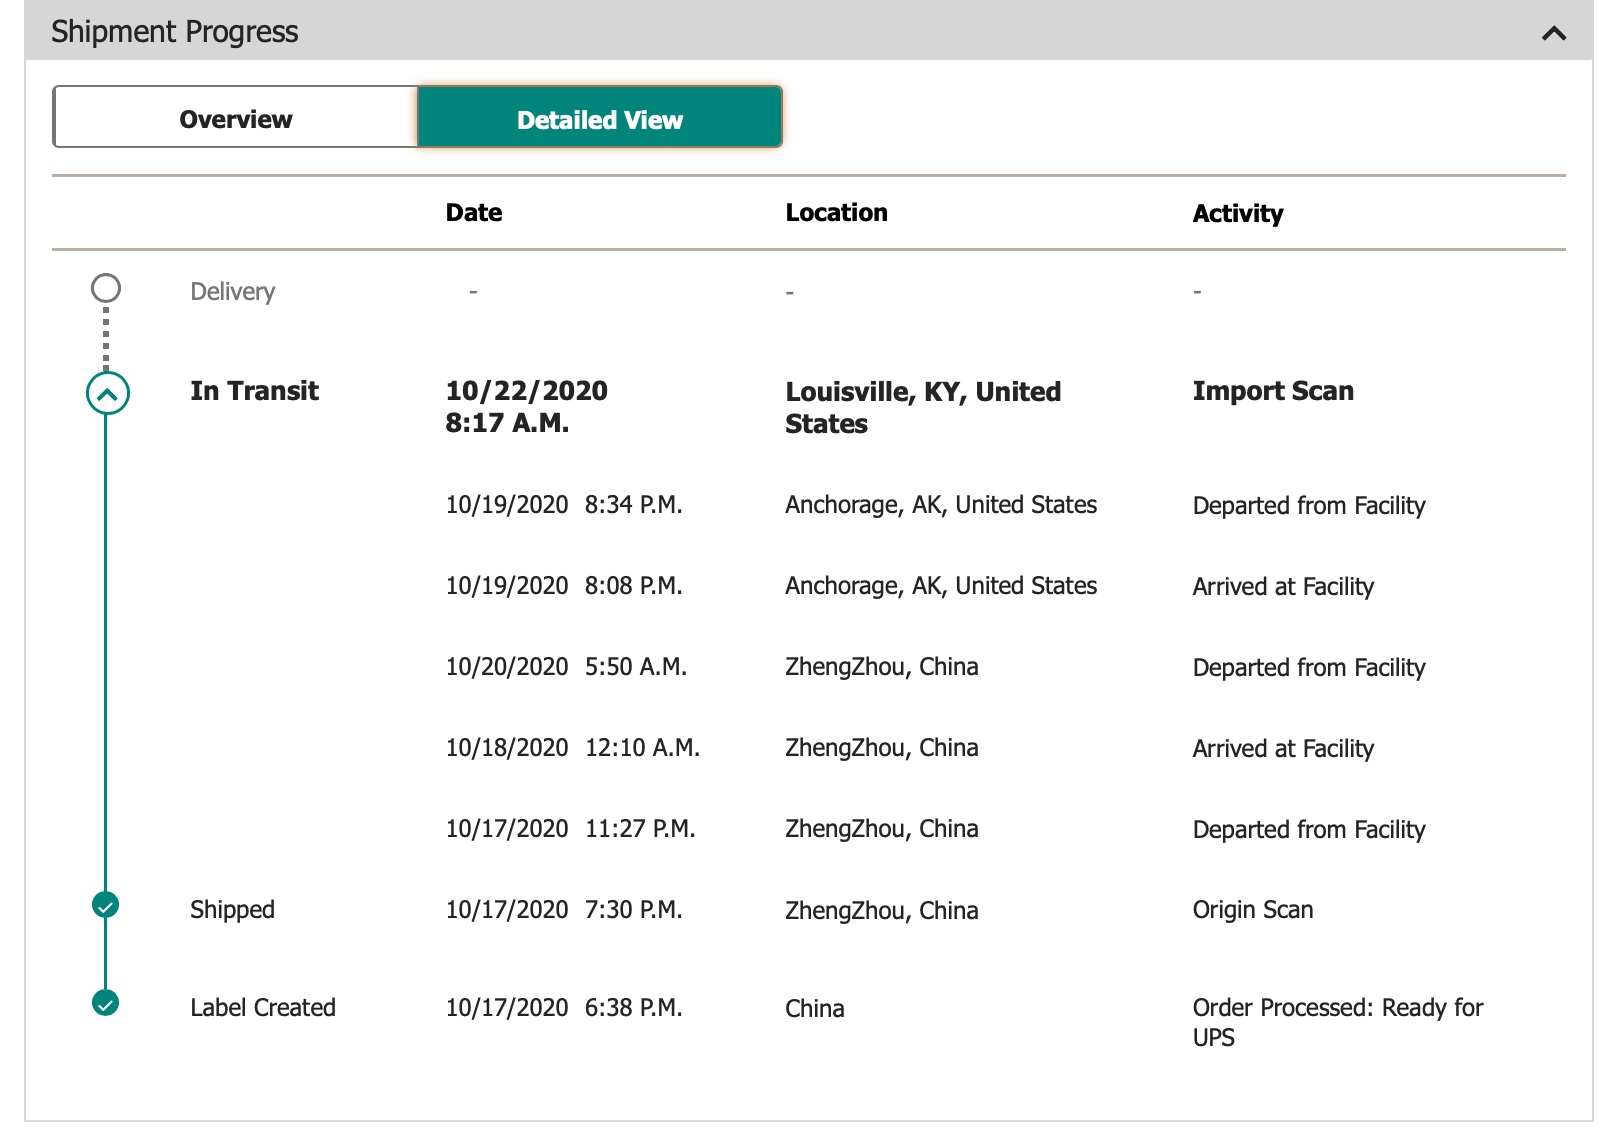Click the Shipped status label
1602x1144 pixels.
coord(232,910)
